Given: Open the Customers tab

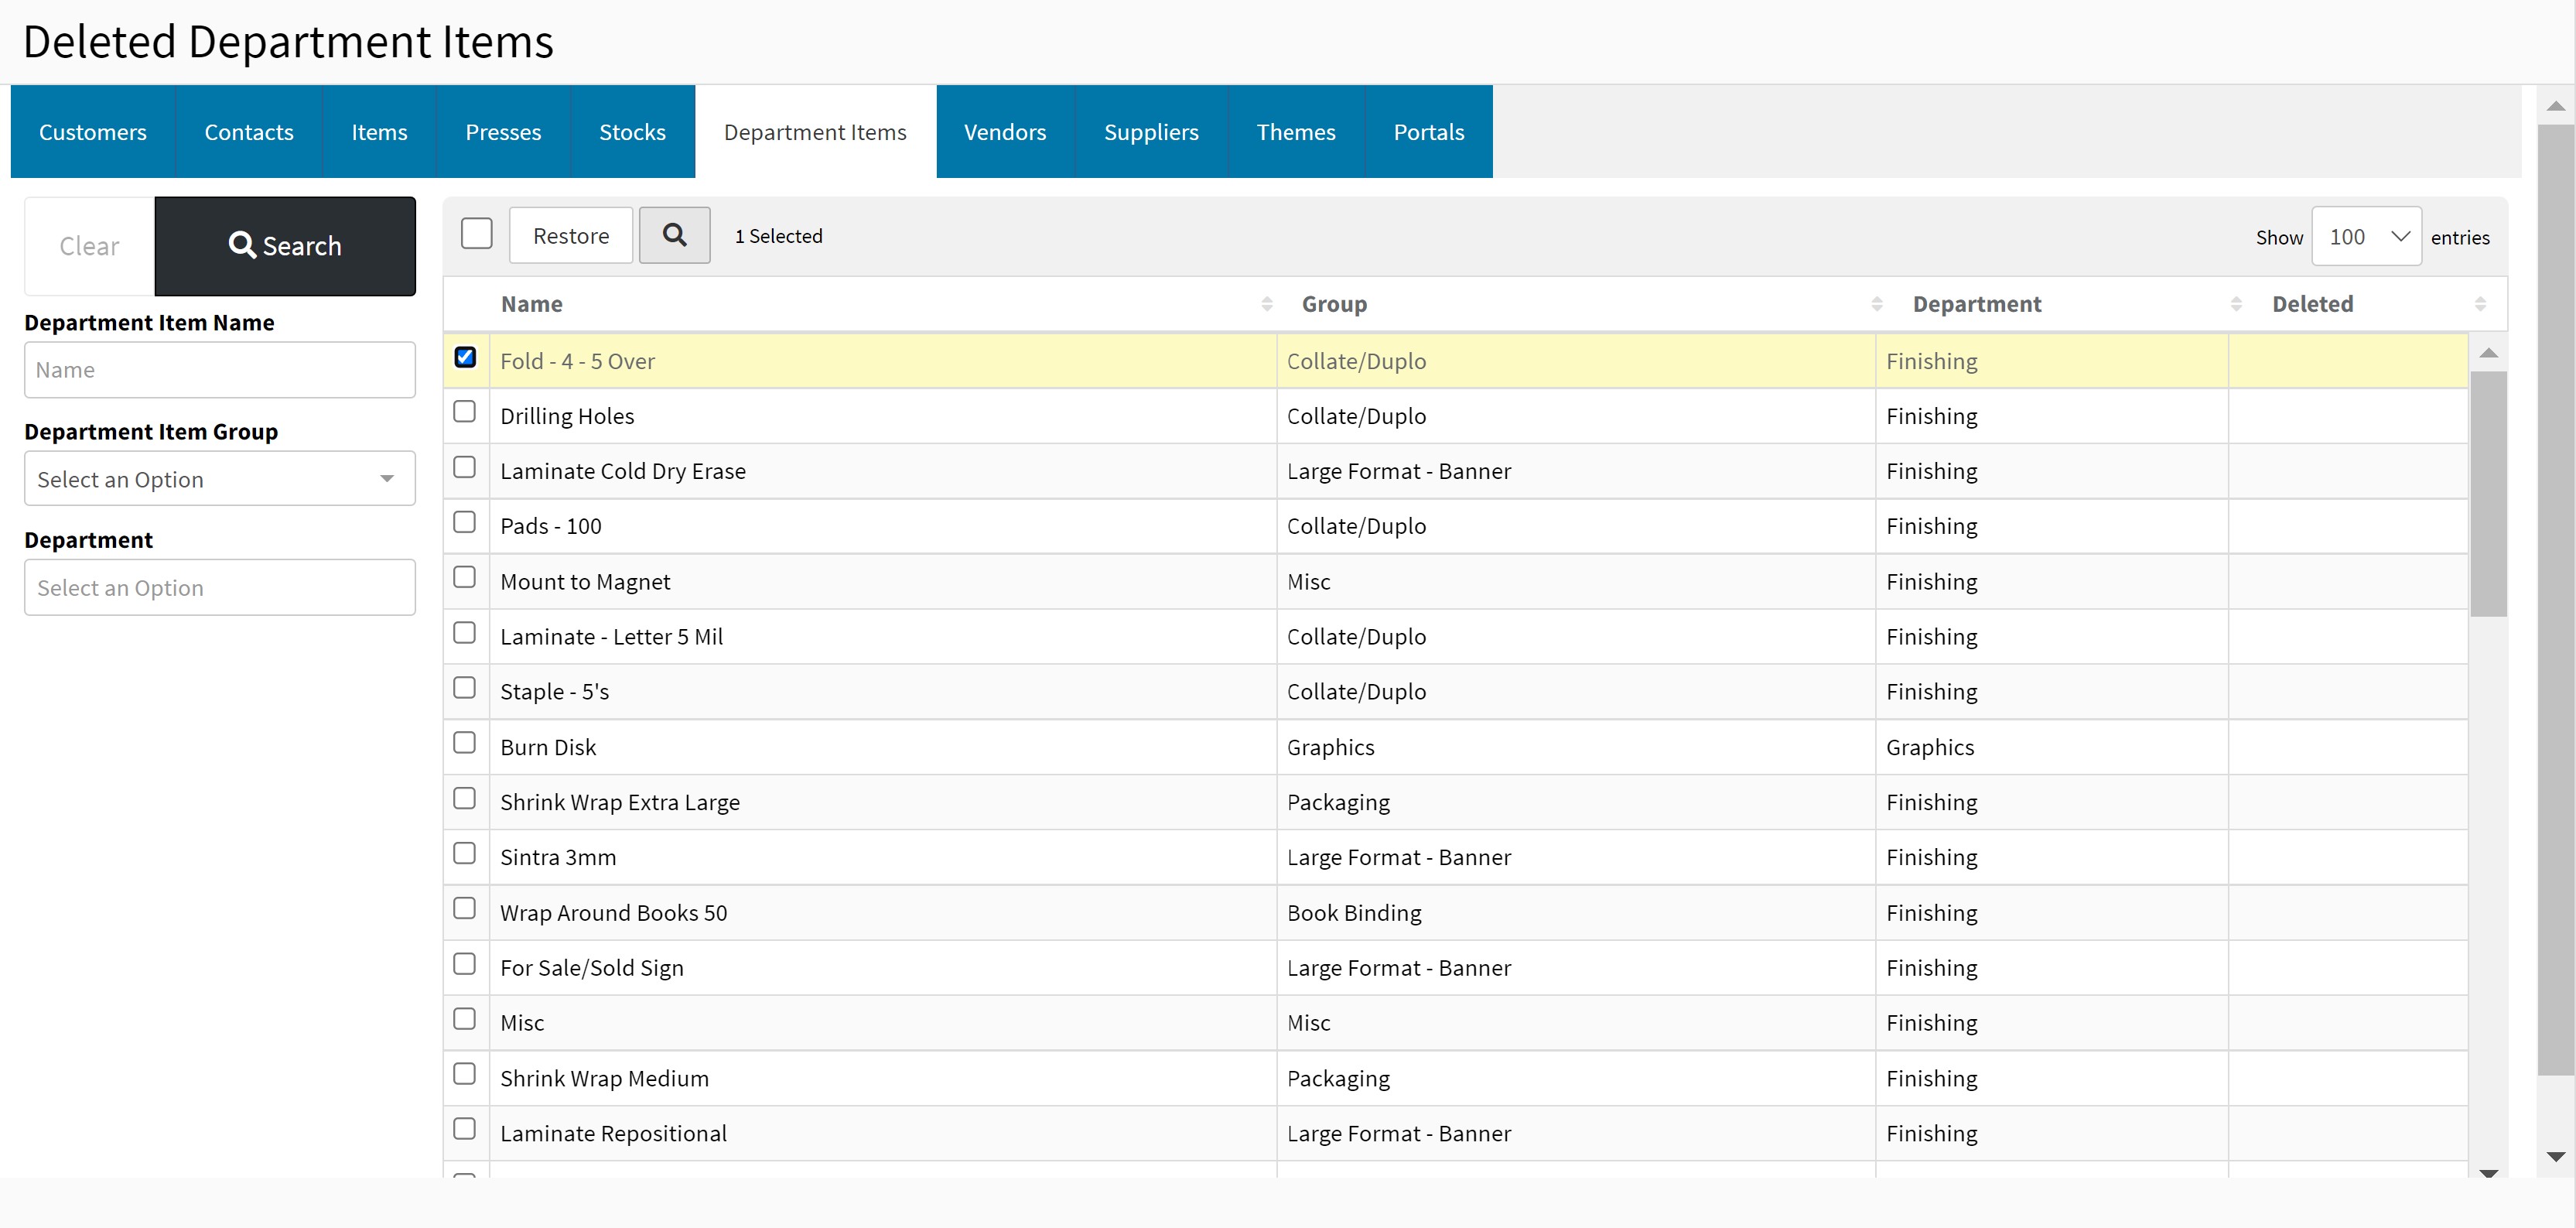Looking at the screenshot, I should pyautogui.click(x=92, y=132).
